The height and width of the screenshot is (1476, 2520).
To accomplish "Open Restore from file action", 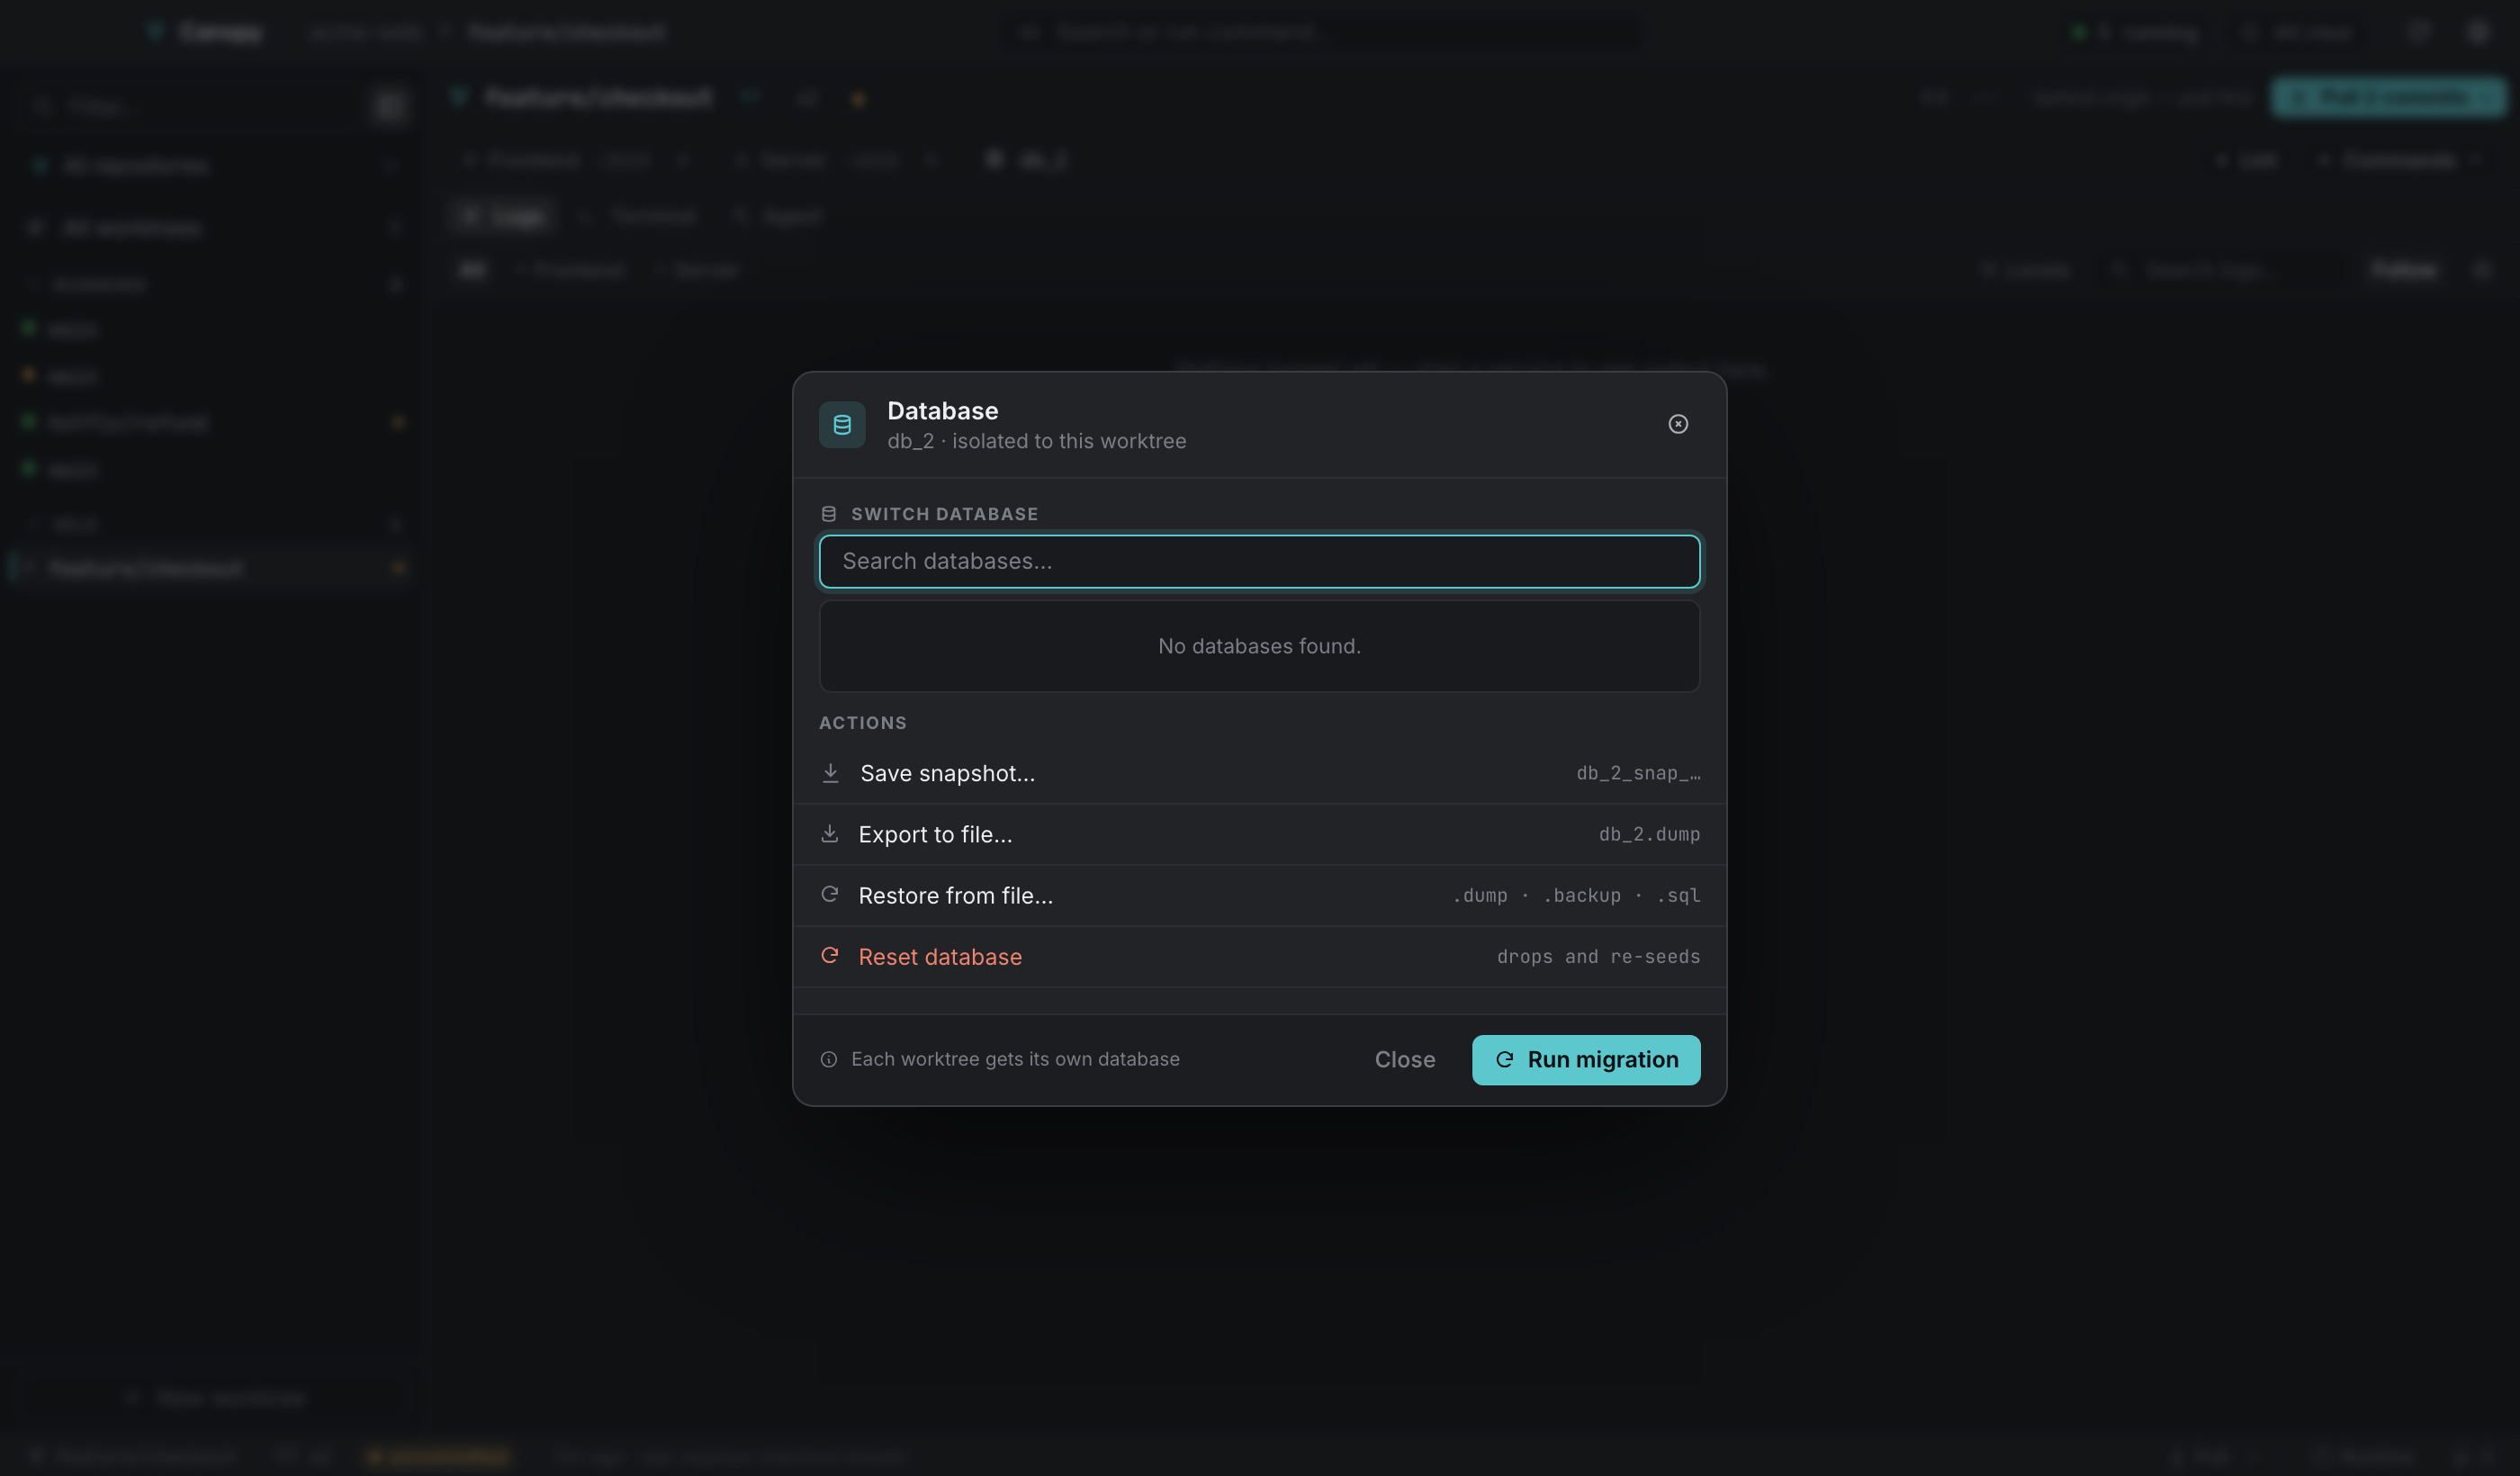I will pyautogui.click(x=1259, y=895).
